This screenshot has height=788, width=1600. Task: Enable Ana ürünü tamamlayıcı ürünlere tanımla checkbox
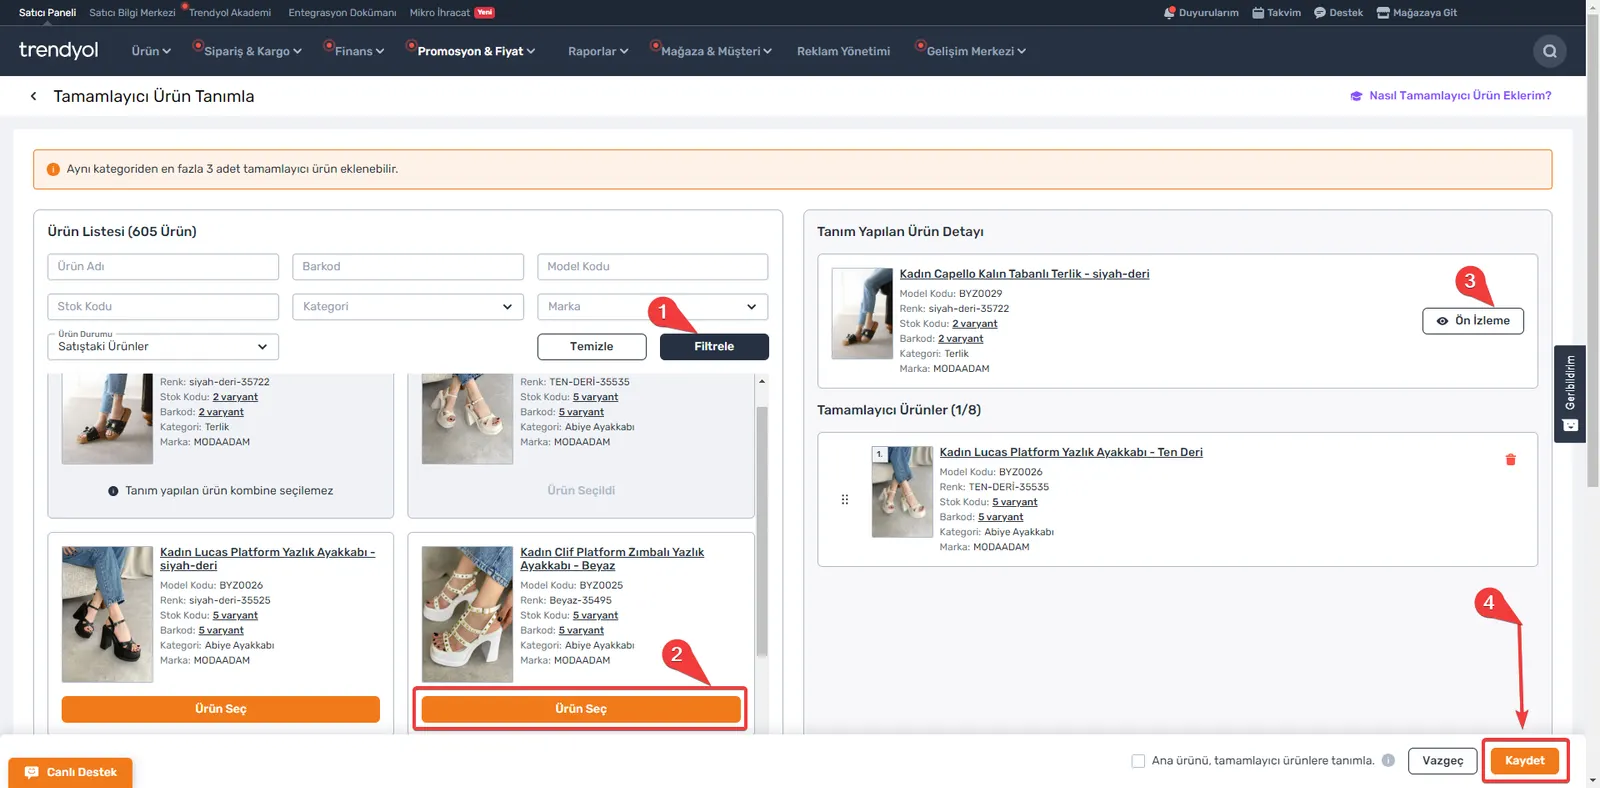click(1138, 761)
